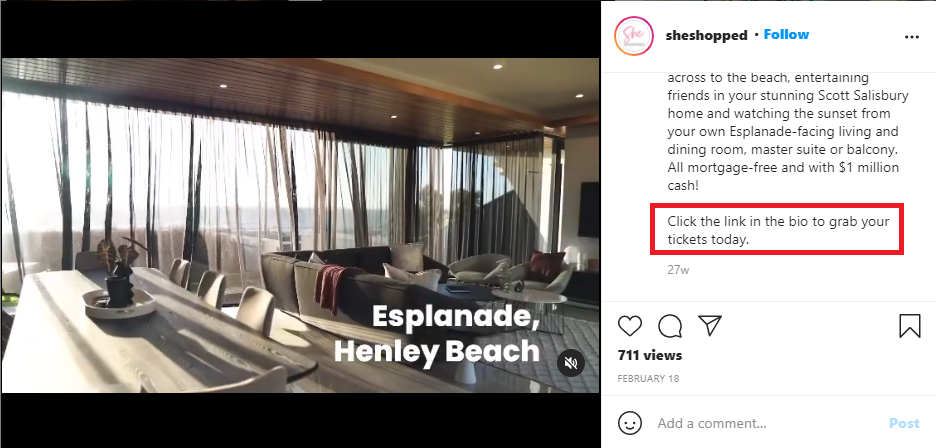Unmute the video sound
Viewport: 936px width, 448px height.
[571, 363]
